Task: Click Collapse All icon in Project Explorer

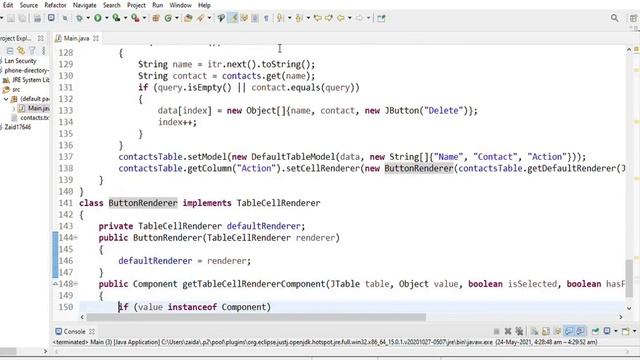Action: click(x=10, y=51)
